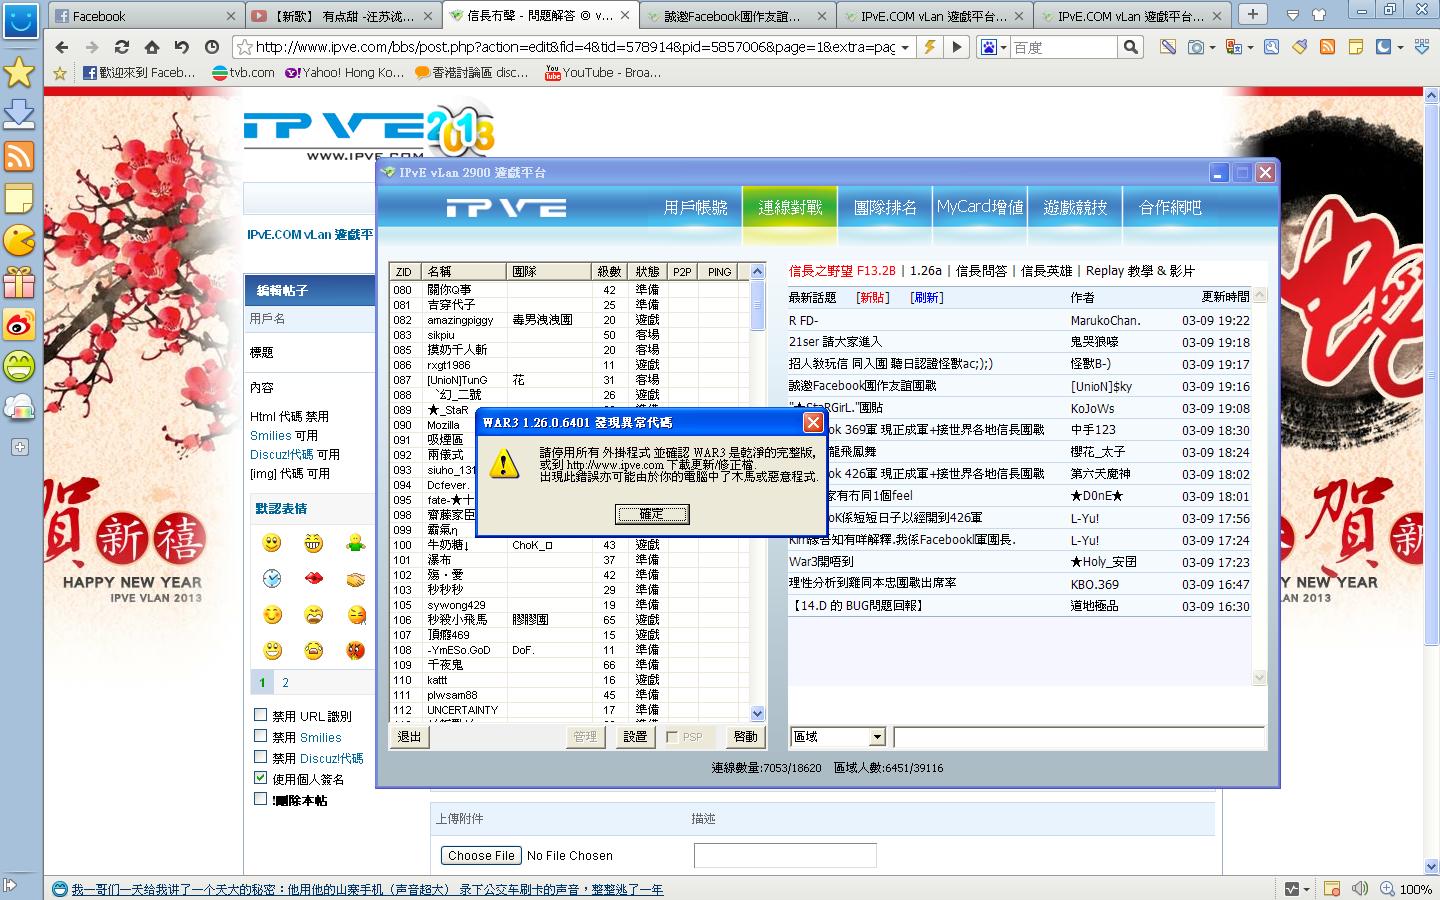
Task: Click the search magnifier icon beside Baidu box
Action: coord(1130,47)
